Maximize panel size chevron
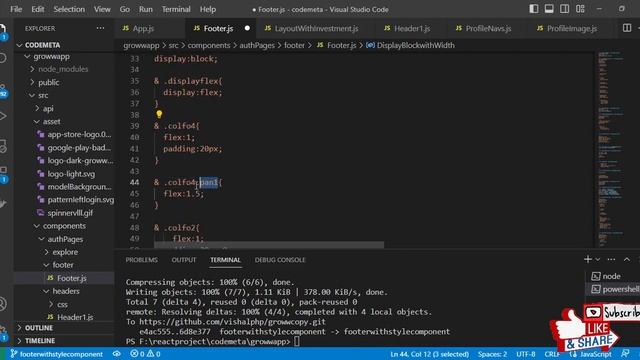Screen dimensions: 640x360 (627, 259)
